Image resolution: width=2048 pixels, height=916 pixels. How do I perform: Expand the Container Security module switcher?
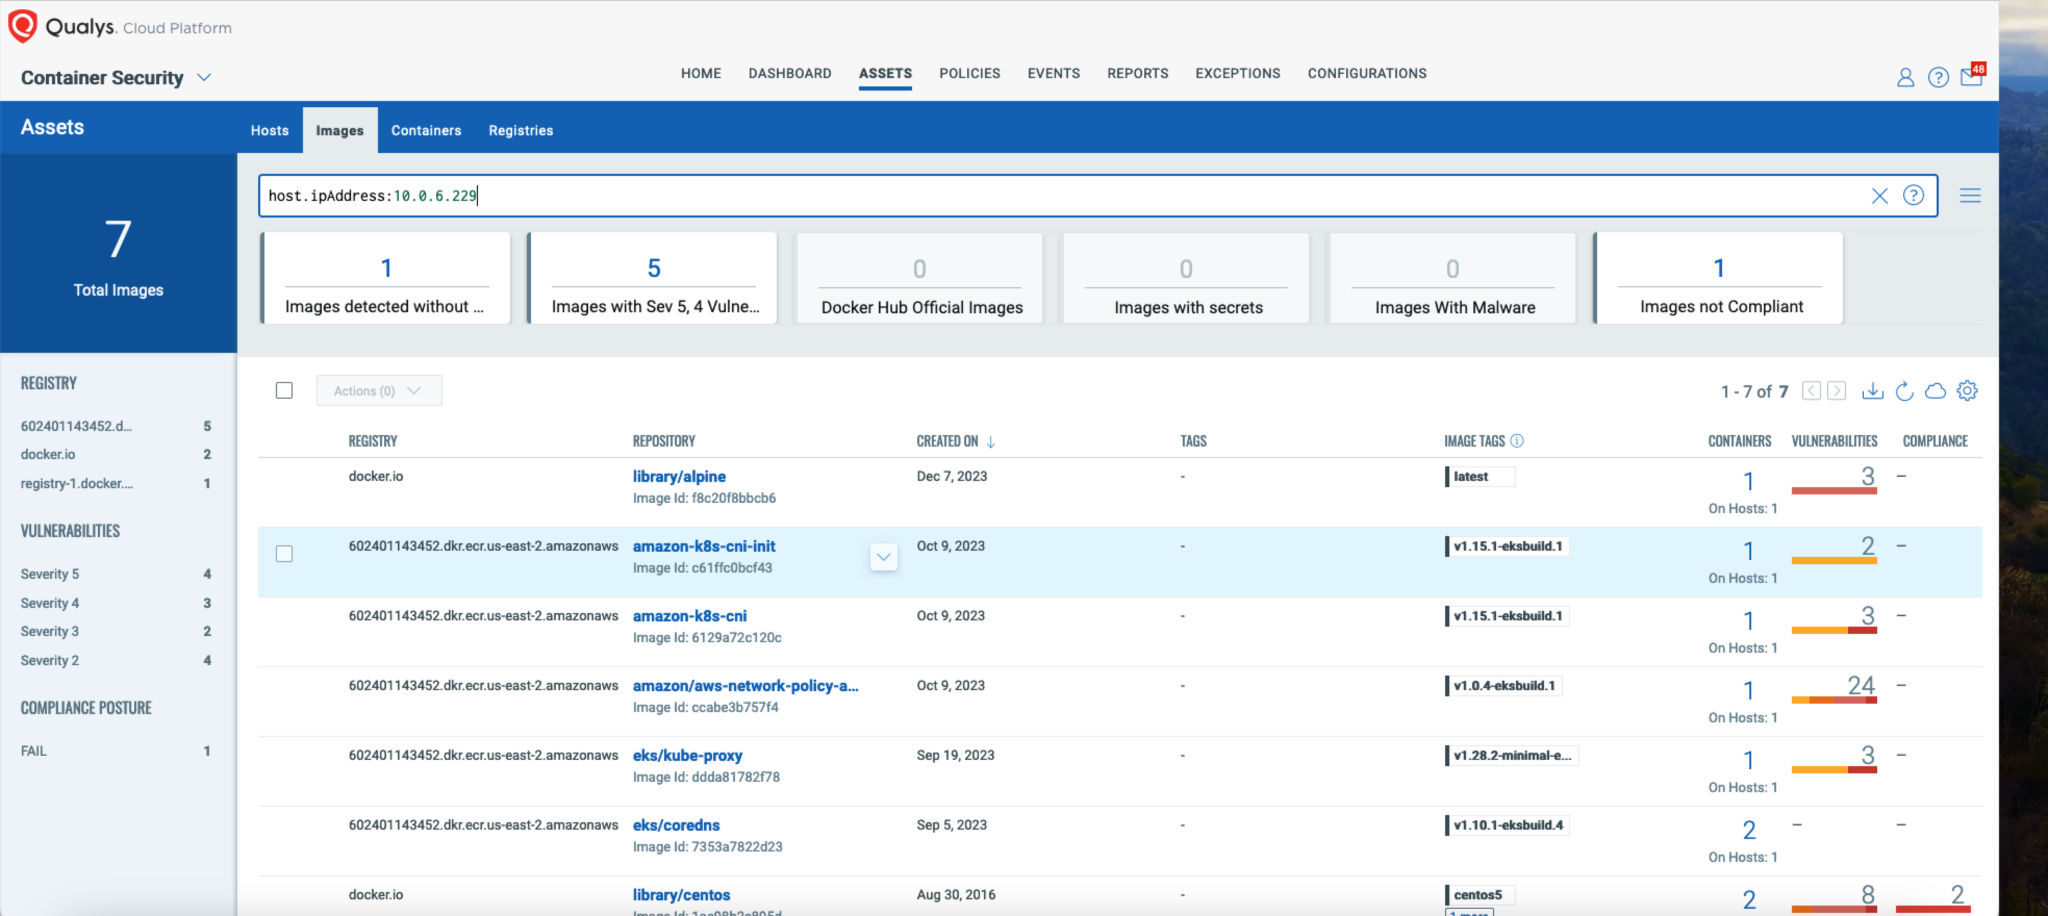(x=206, y=77)
